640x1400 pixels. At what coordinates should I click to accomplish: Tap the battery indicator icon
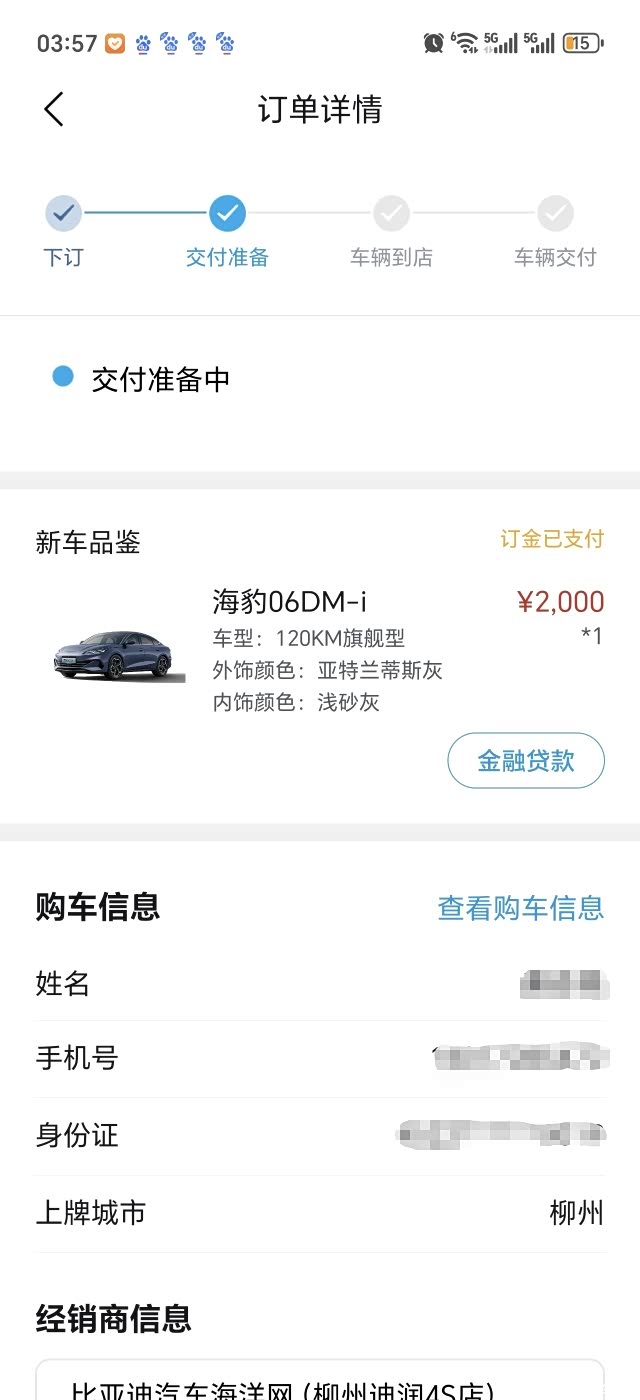tap(582, 43)
